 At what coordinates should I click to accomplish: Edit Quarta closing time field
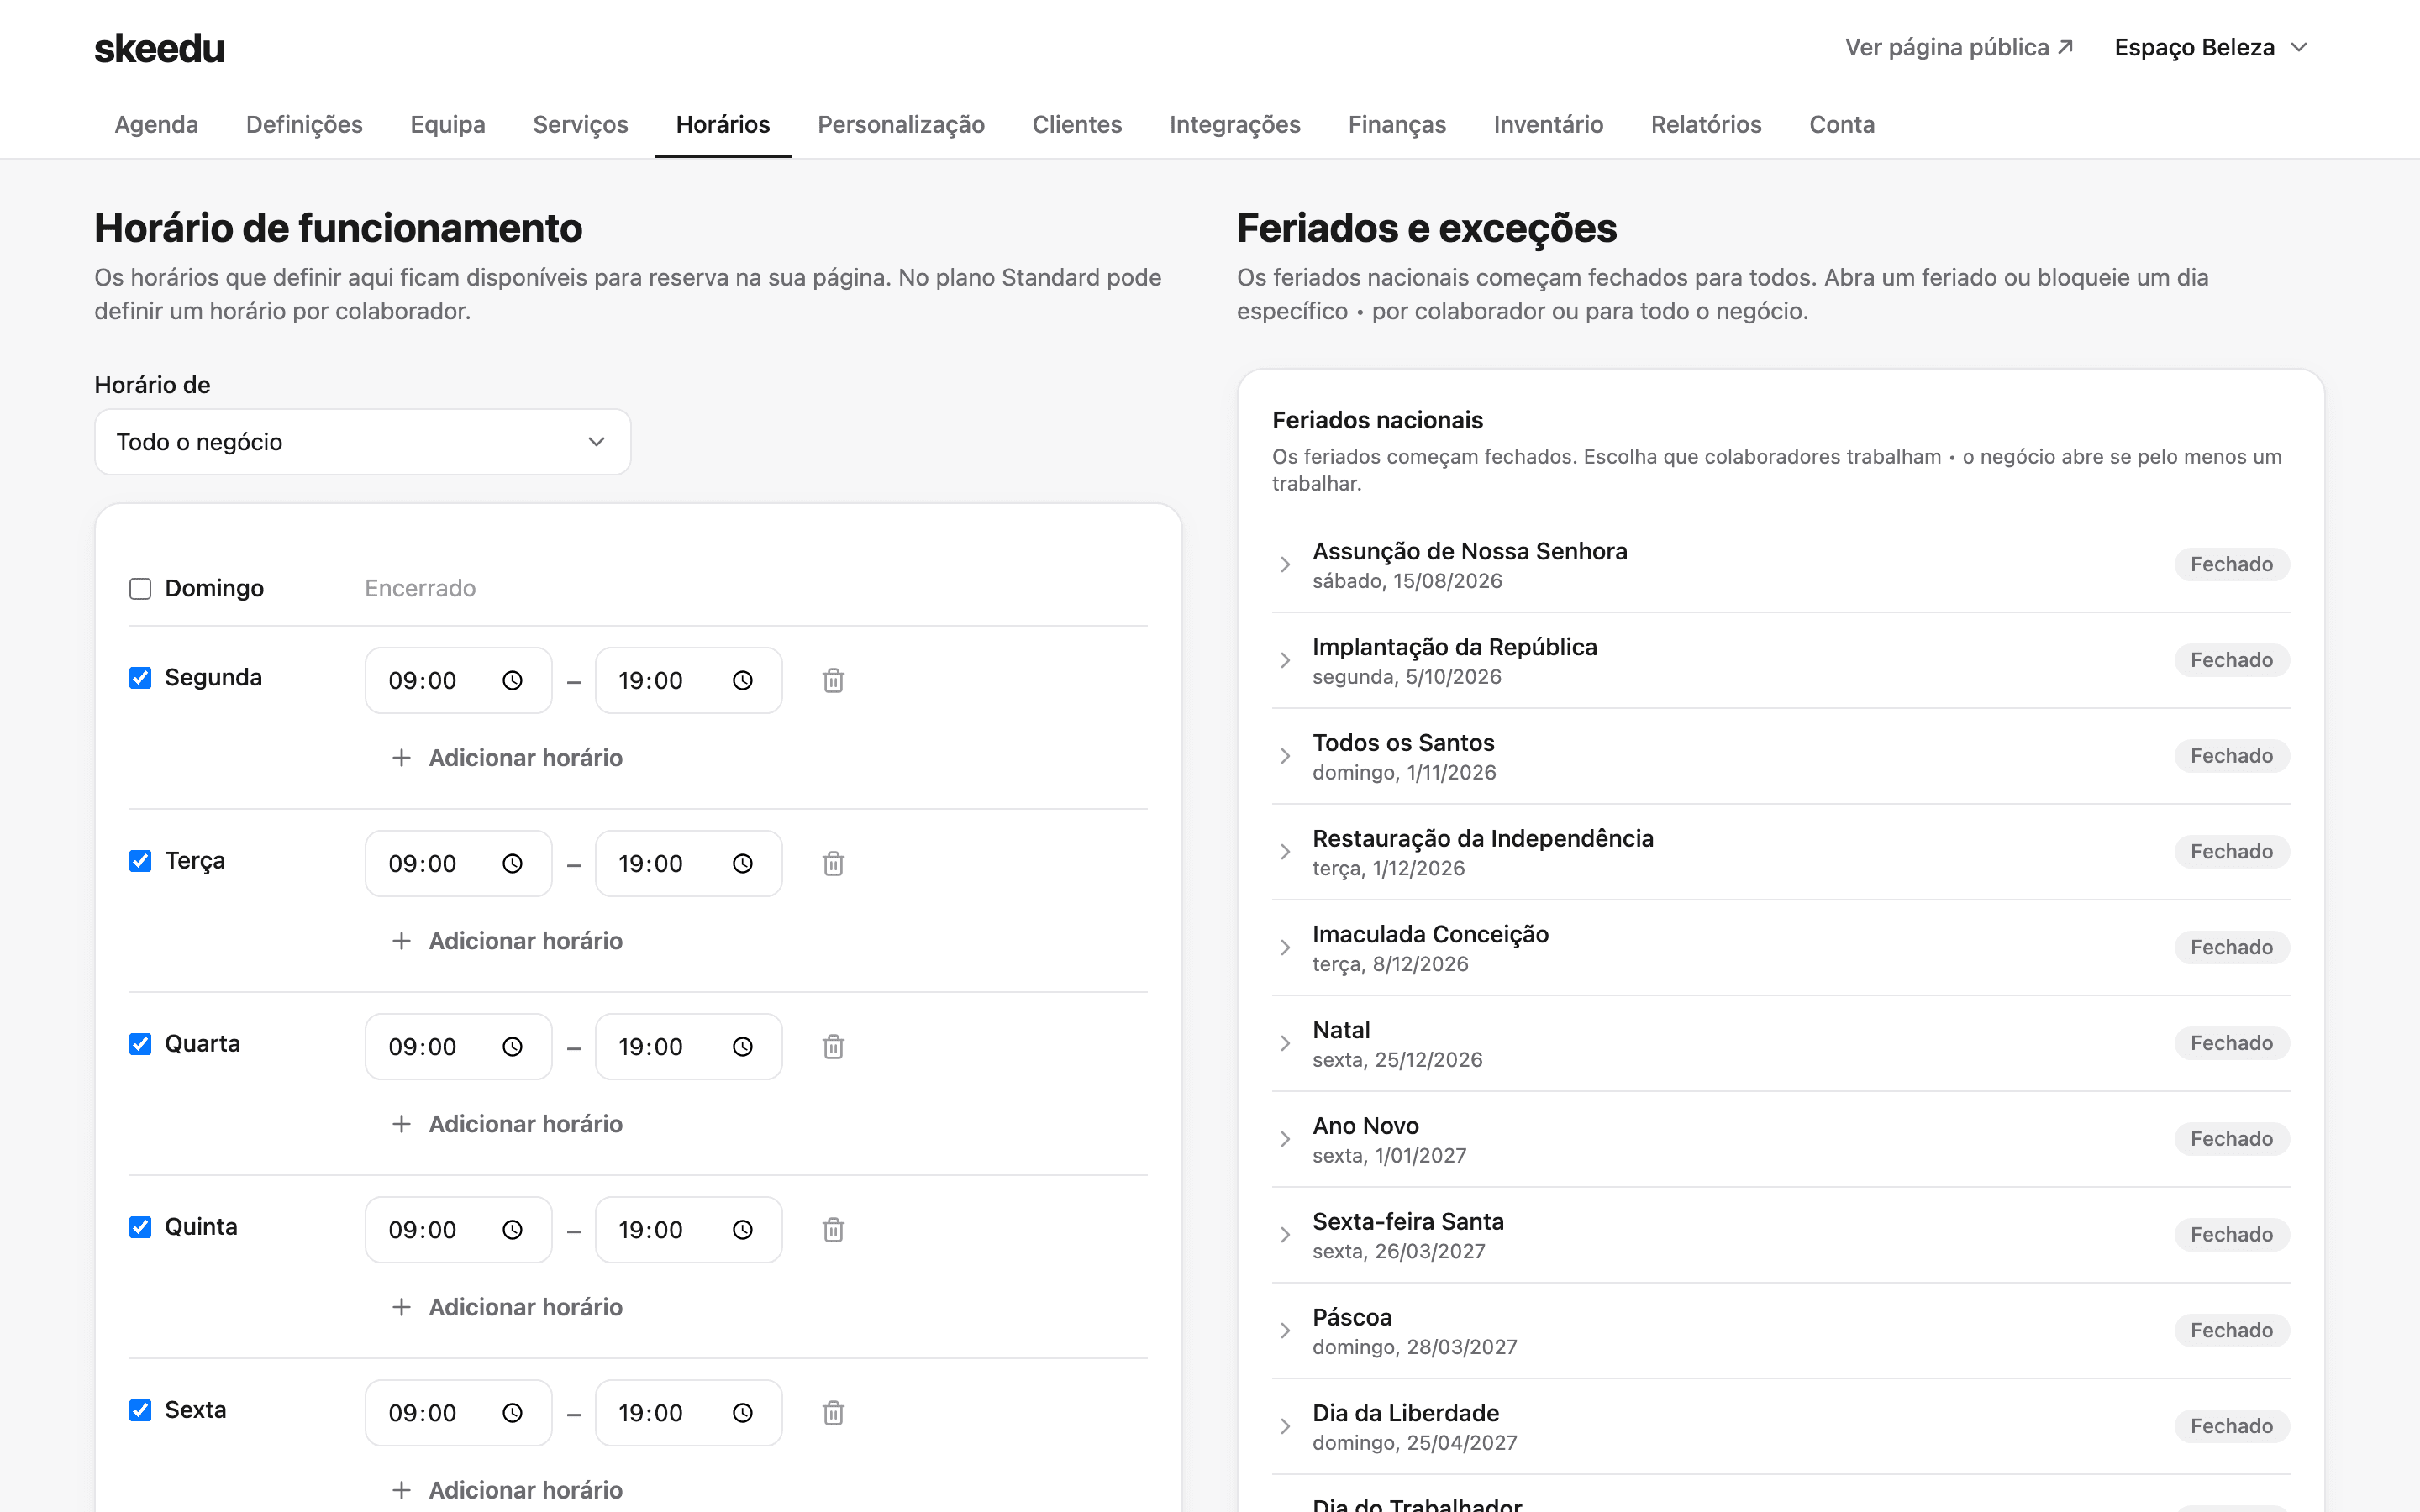tap(688, 1046)
